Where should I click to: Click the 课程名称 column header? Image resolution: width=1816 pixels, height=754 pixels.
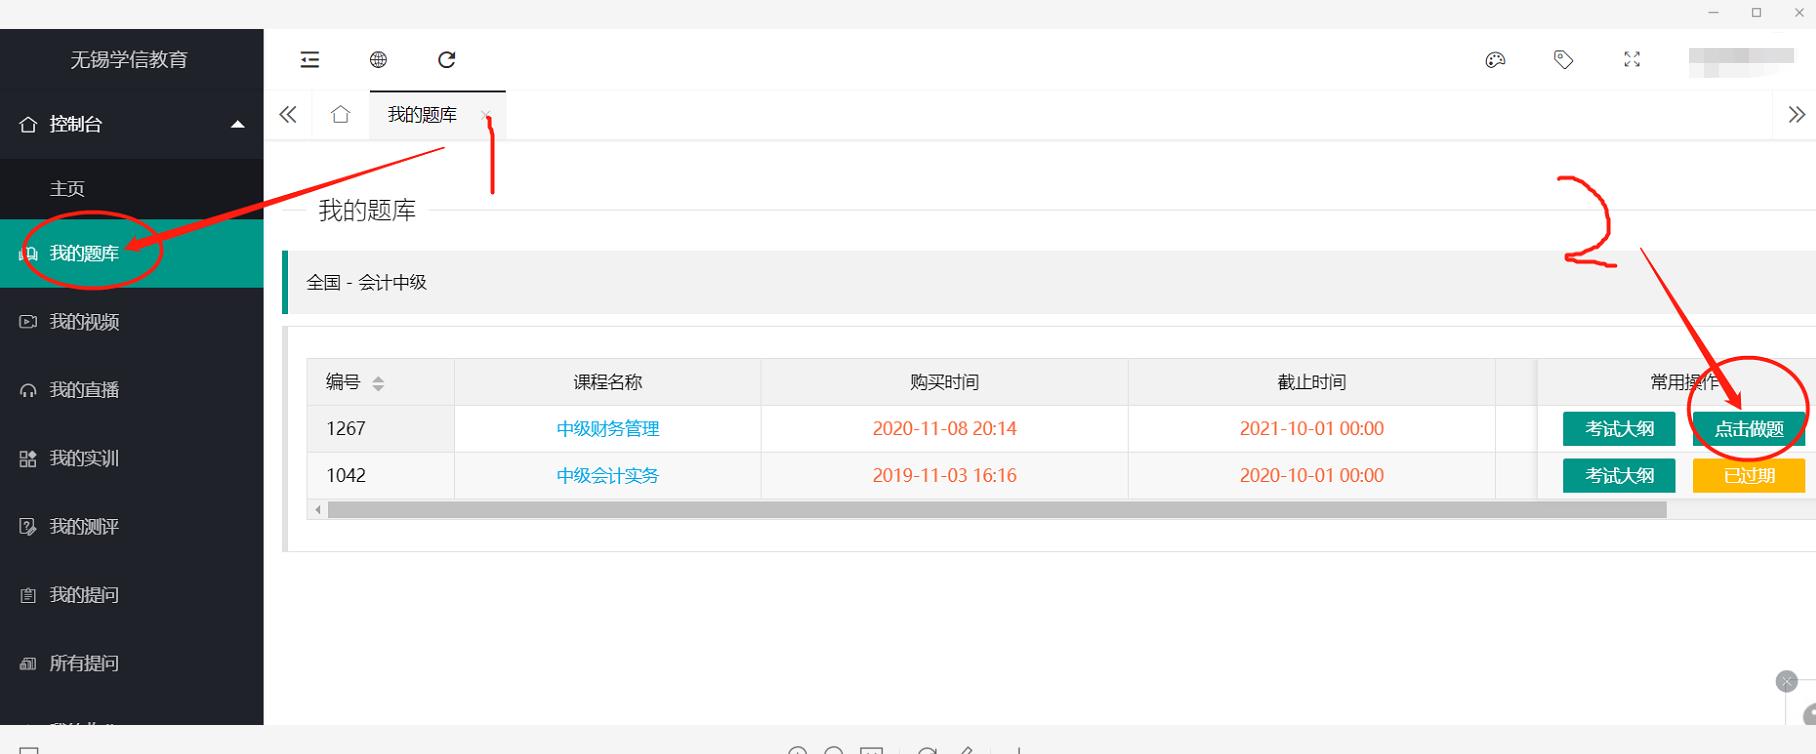608,382
